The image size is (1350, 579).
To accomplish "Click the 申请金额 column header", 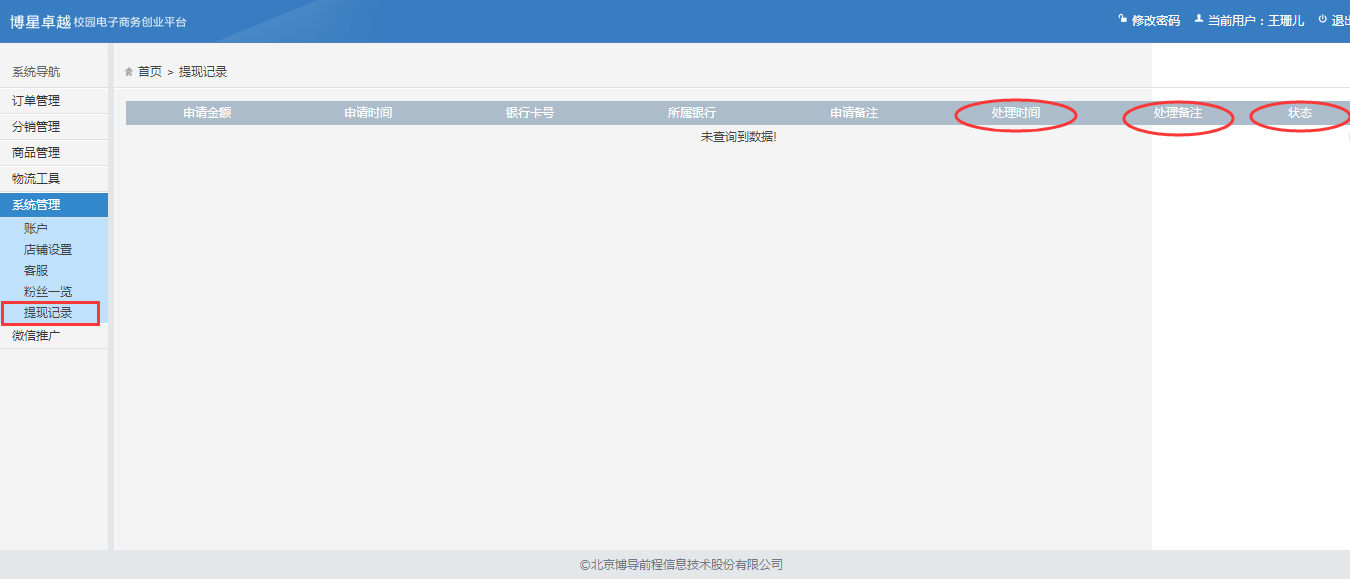I will click(207, 113).
